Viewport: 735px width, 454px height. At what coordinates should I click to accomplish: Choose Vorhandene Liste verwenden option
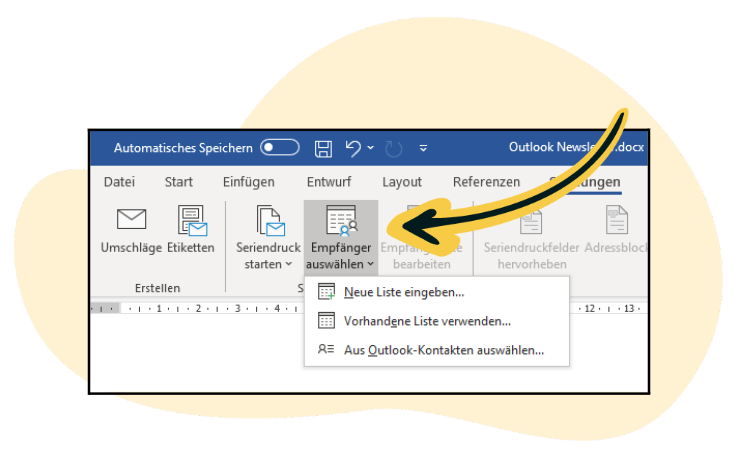click(427, 321)
